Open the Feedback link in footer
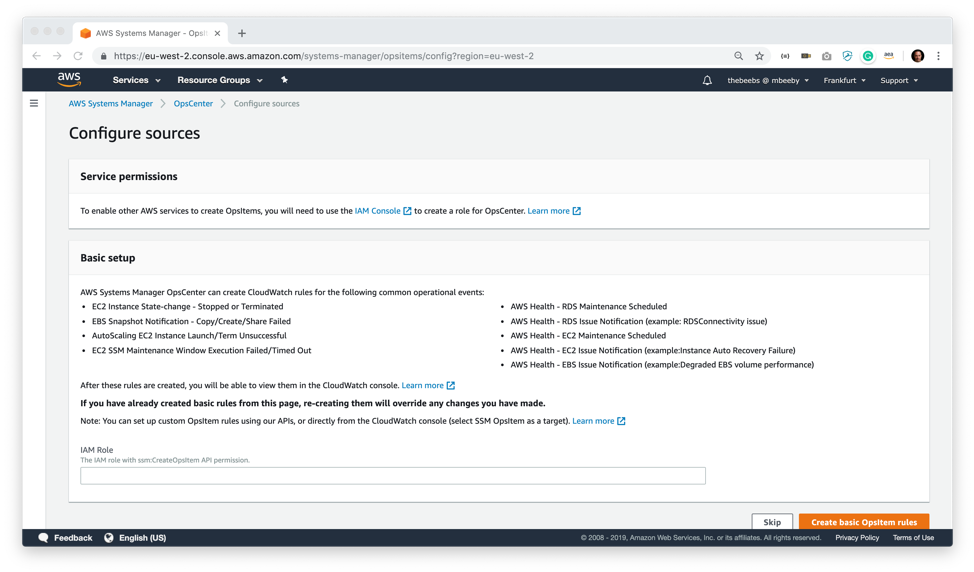The height and width of the screenshot is (572, 974). [73, 538]
